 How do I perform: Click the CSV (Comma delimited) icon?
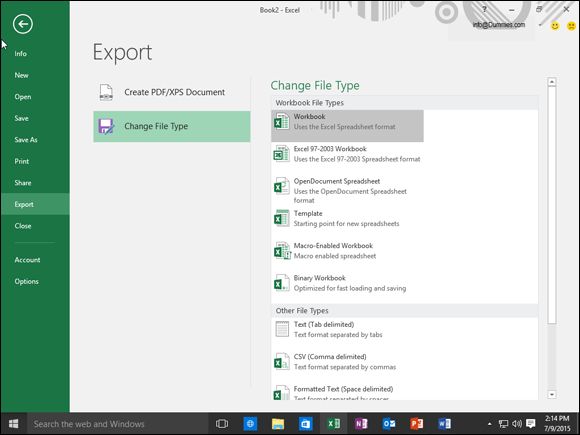[x=281, y=361]
